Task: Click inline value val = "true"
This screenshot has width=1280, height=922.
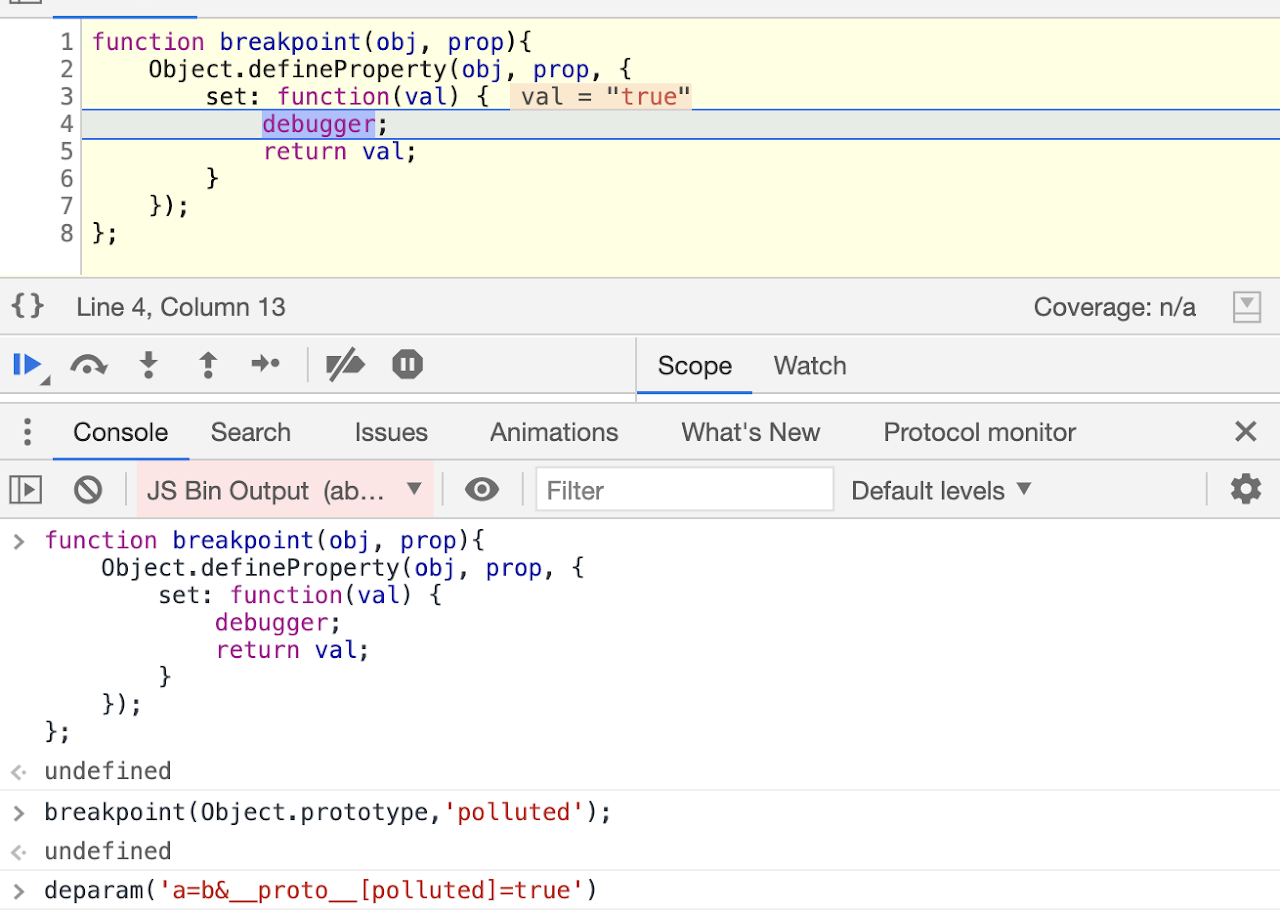Action: [x=602, y=97]
